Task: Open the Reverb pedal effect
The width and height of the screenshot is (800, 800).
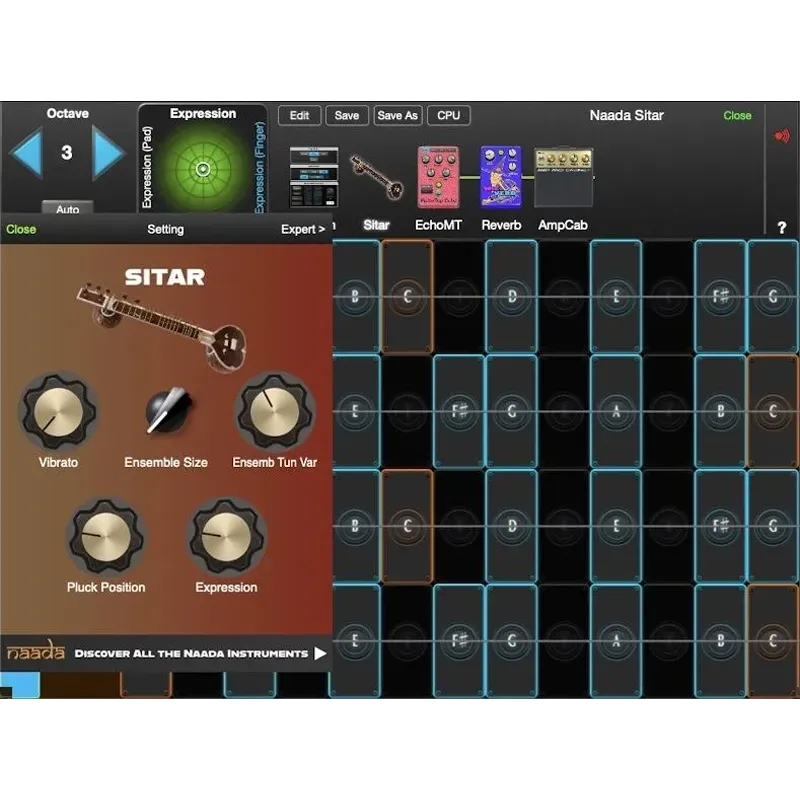Action: 501,177
